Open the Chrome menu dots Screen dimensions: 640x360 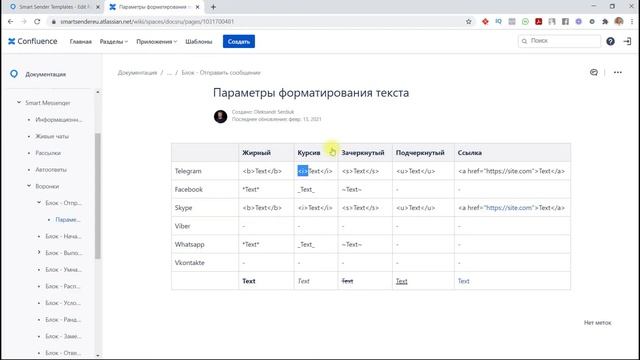[x=632, y=22]
